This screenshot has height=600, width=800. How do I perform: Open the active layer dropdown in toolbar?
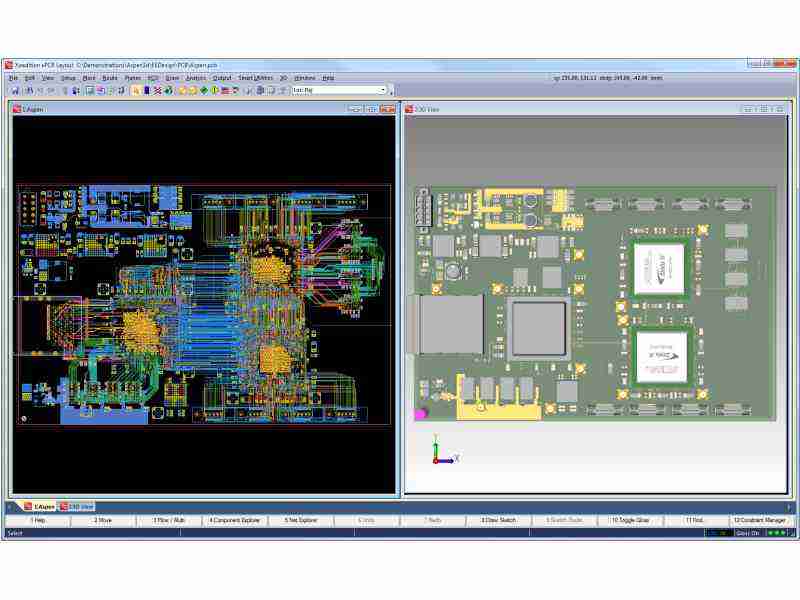point(383,90)
